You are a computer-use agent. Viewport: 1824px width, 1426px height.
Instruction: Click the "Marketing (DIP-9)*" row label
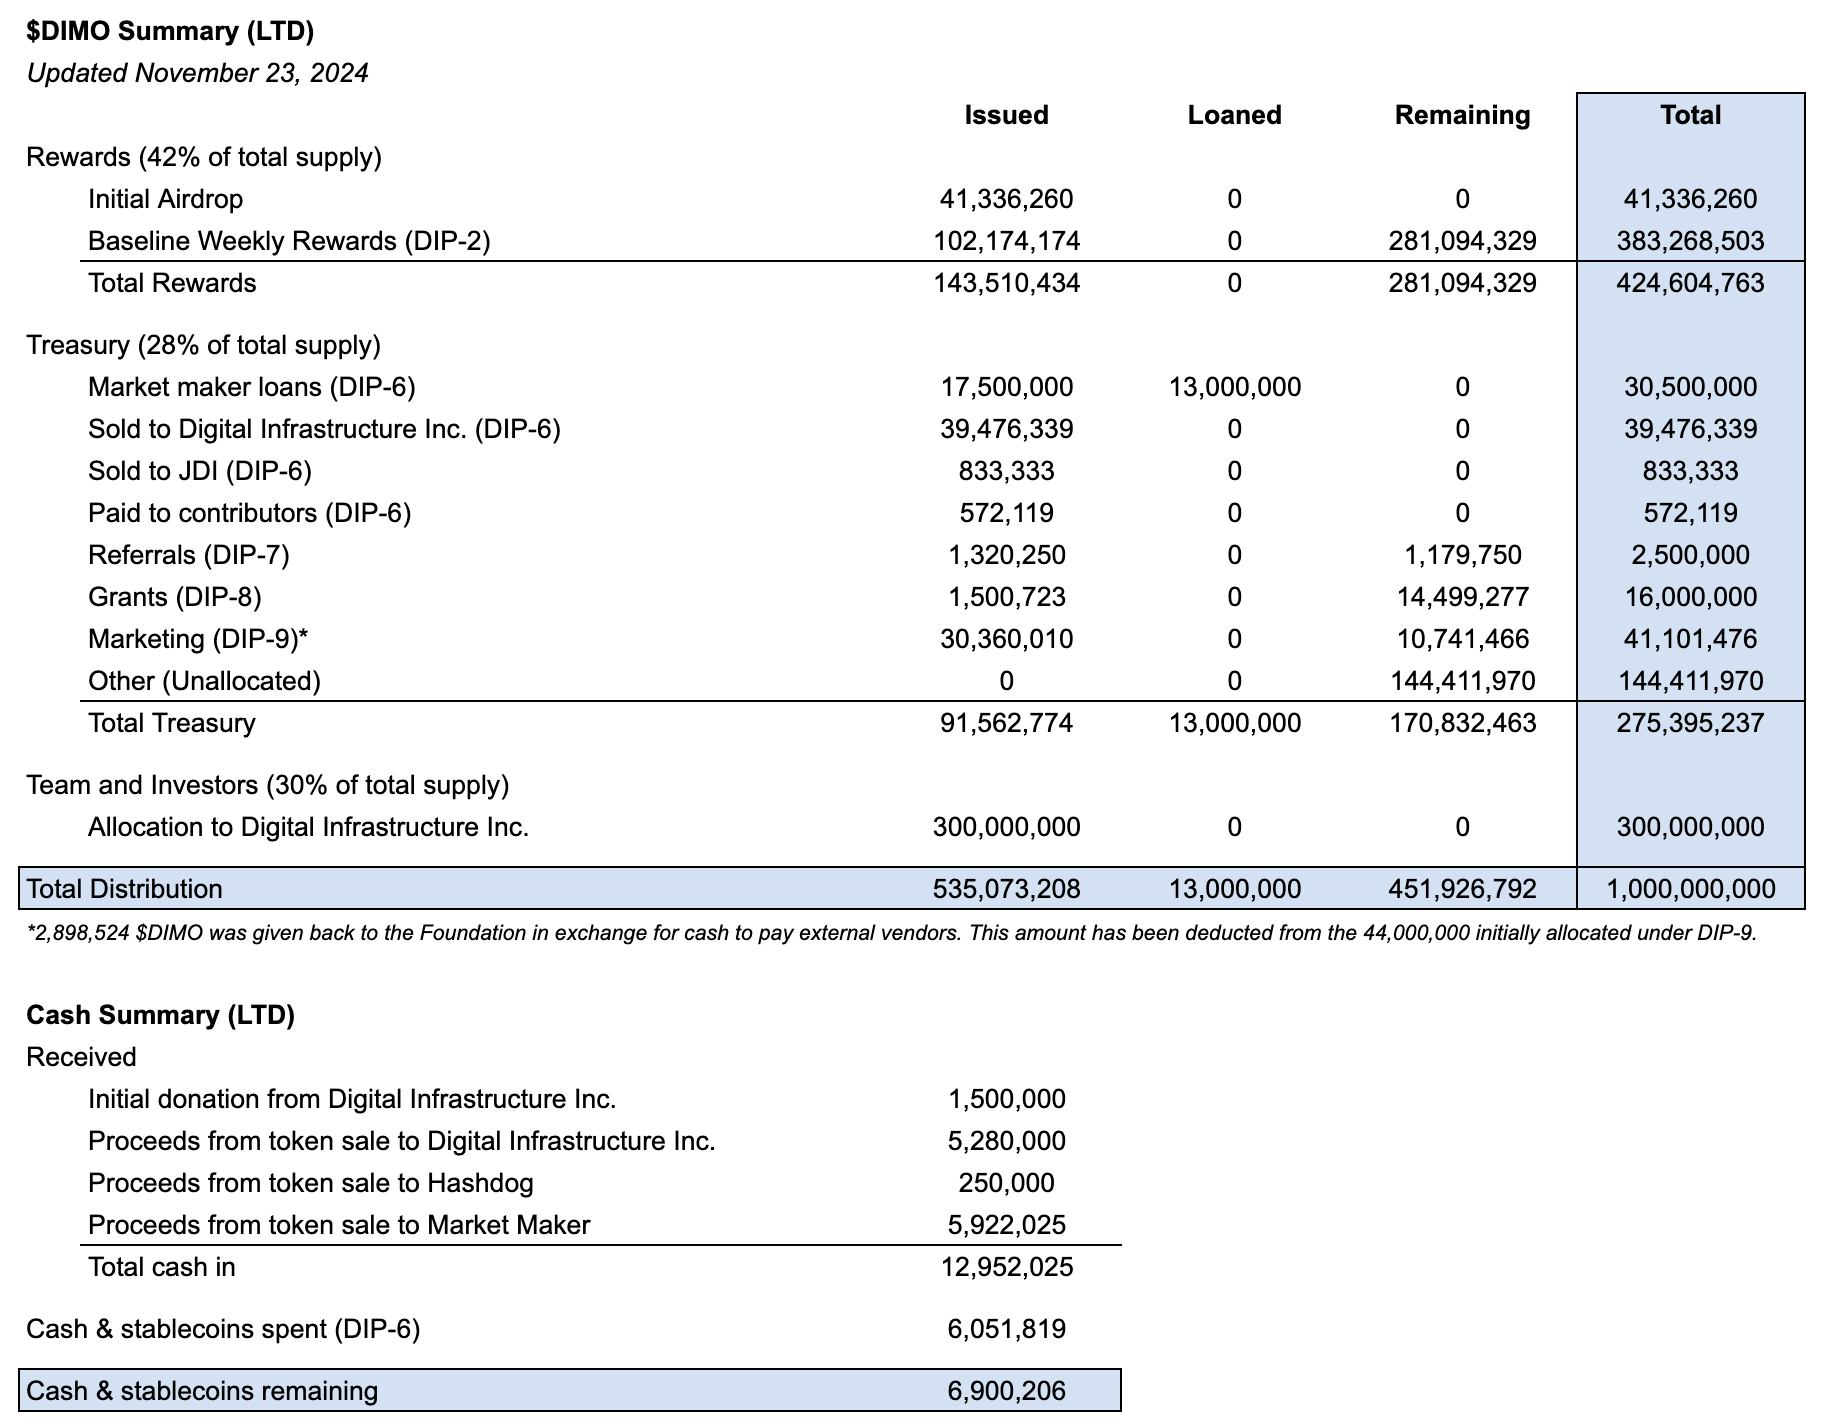(198, 639)
